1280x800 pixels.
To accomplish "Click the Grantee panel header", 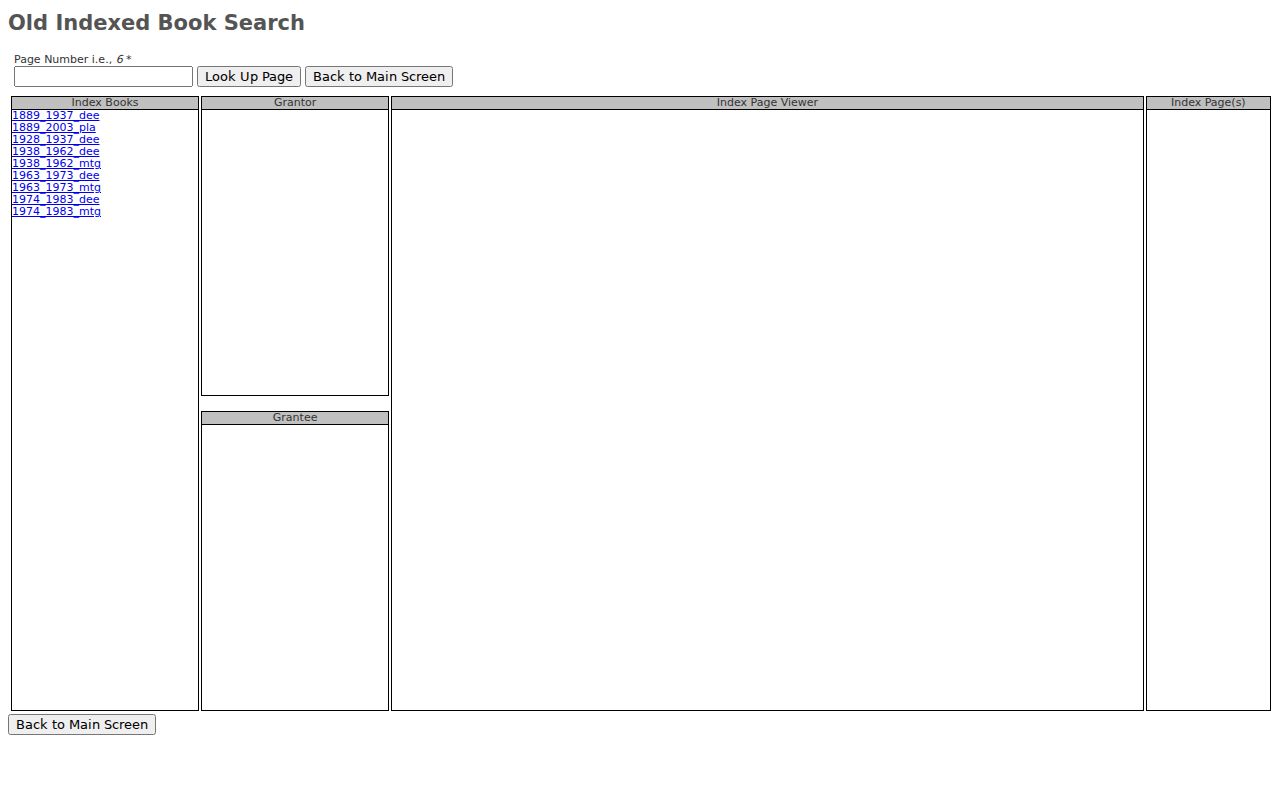I will [295, 417].
